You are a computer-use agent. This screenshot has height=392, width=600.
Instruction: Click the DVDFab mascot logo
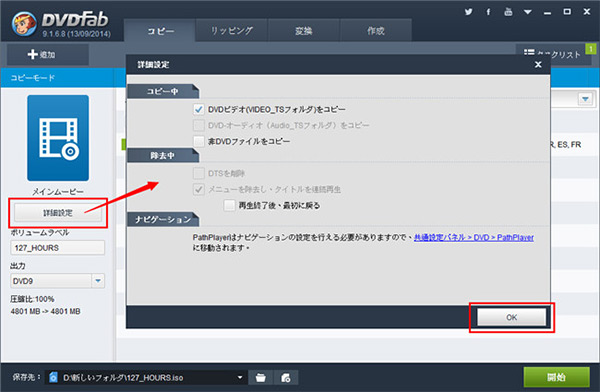(x=24, y=23)
